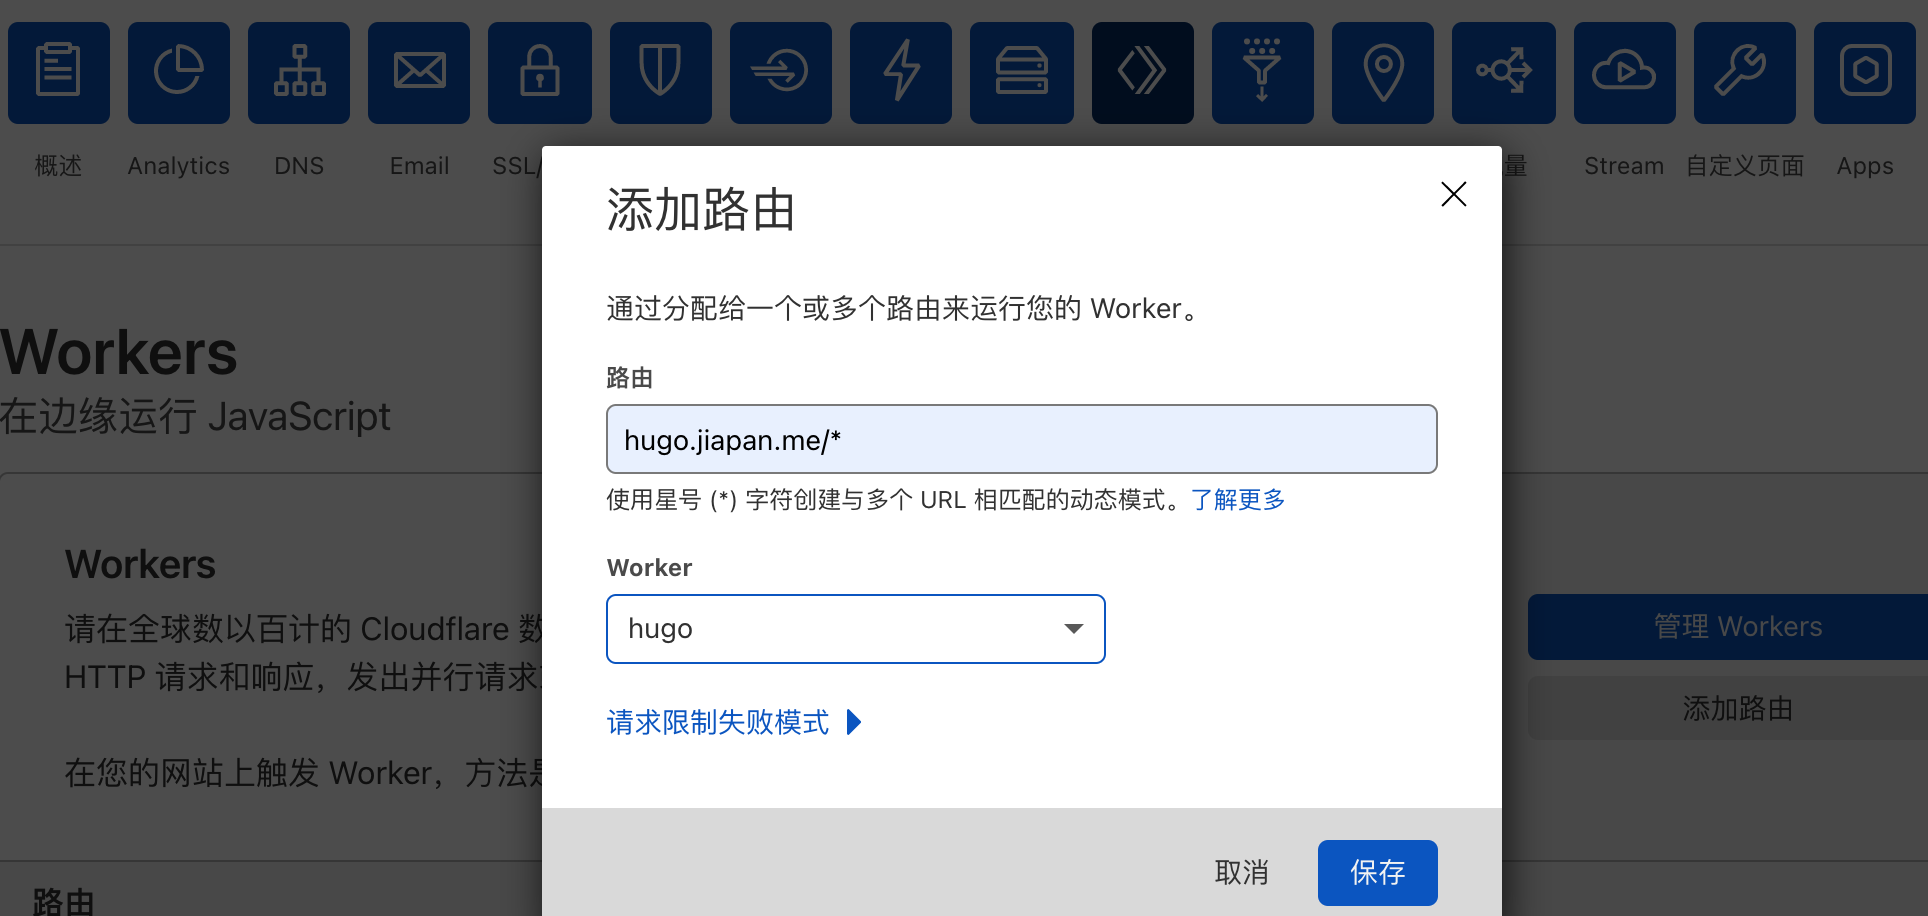Screen dimensions: 1928x916
Task: Click the route input field
Action: [1021, 439]
